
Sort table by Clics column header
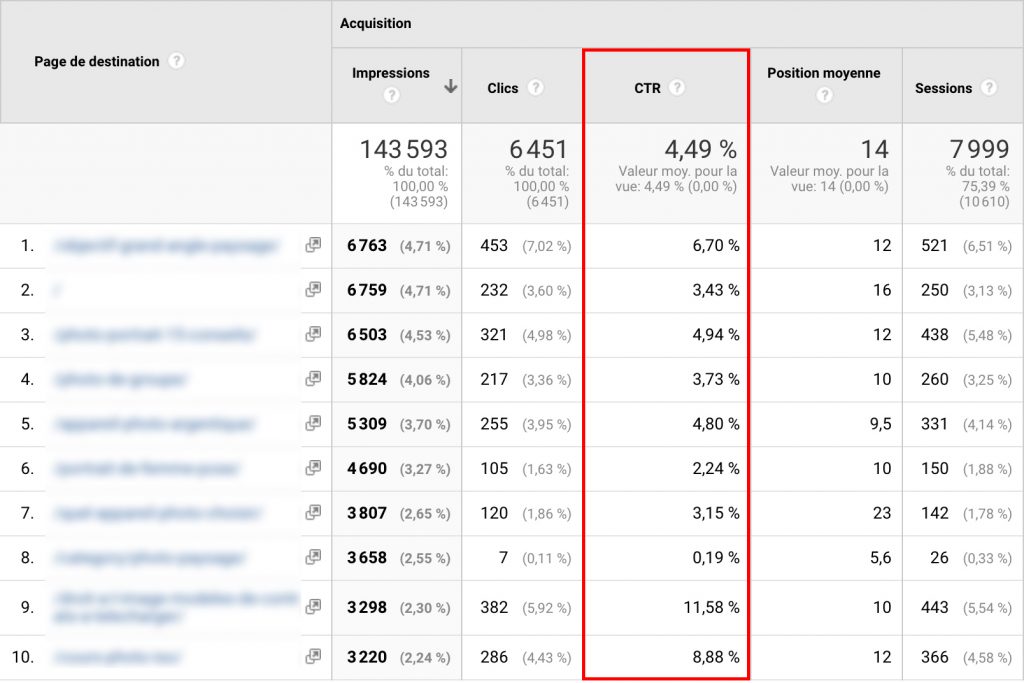(503, 88)
